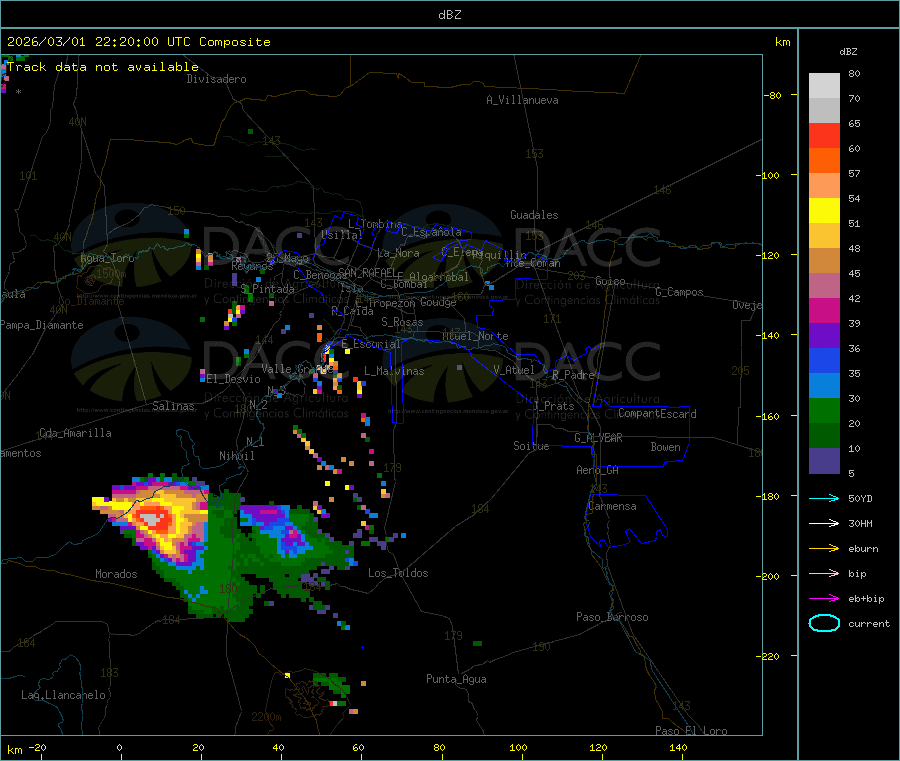This screenshot has width=900, height=761.
Task: Click the 'dBZ' title at top
Action: tap(449, 15)
